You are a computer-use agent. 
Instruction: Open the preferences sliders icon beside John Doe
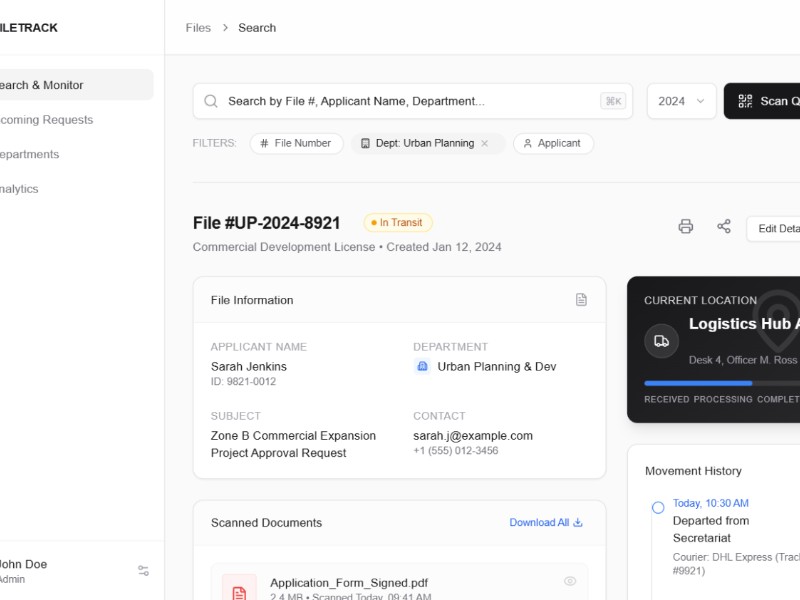click(143, 569)
